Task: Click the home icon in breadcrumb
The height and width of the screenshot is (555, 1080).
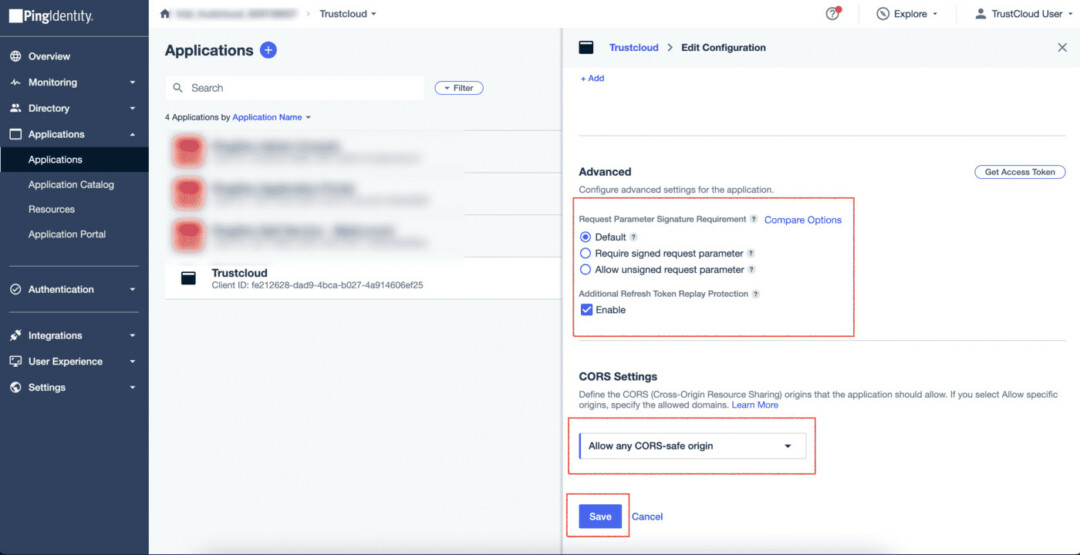Action: [165, 14]
